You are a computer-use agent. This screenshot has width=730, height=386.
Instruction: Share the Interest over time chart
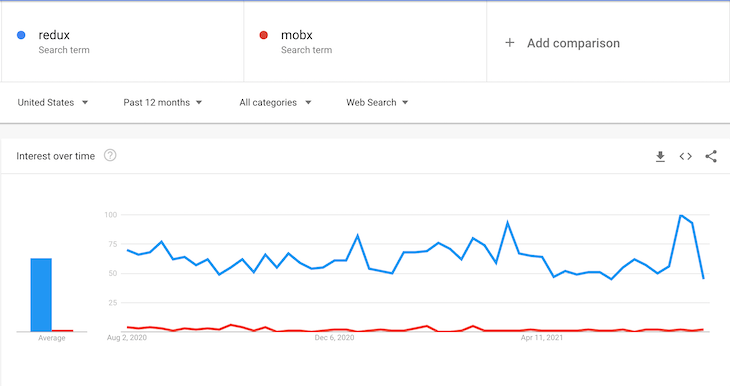tap(711, 156)
